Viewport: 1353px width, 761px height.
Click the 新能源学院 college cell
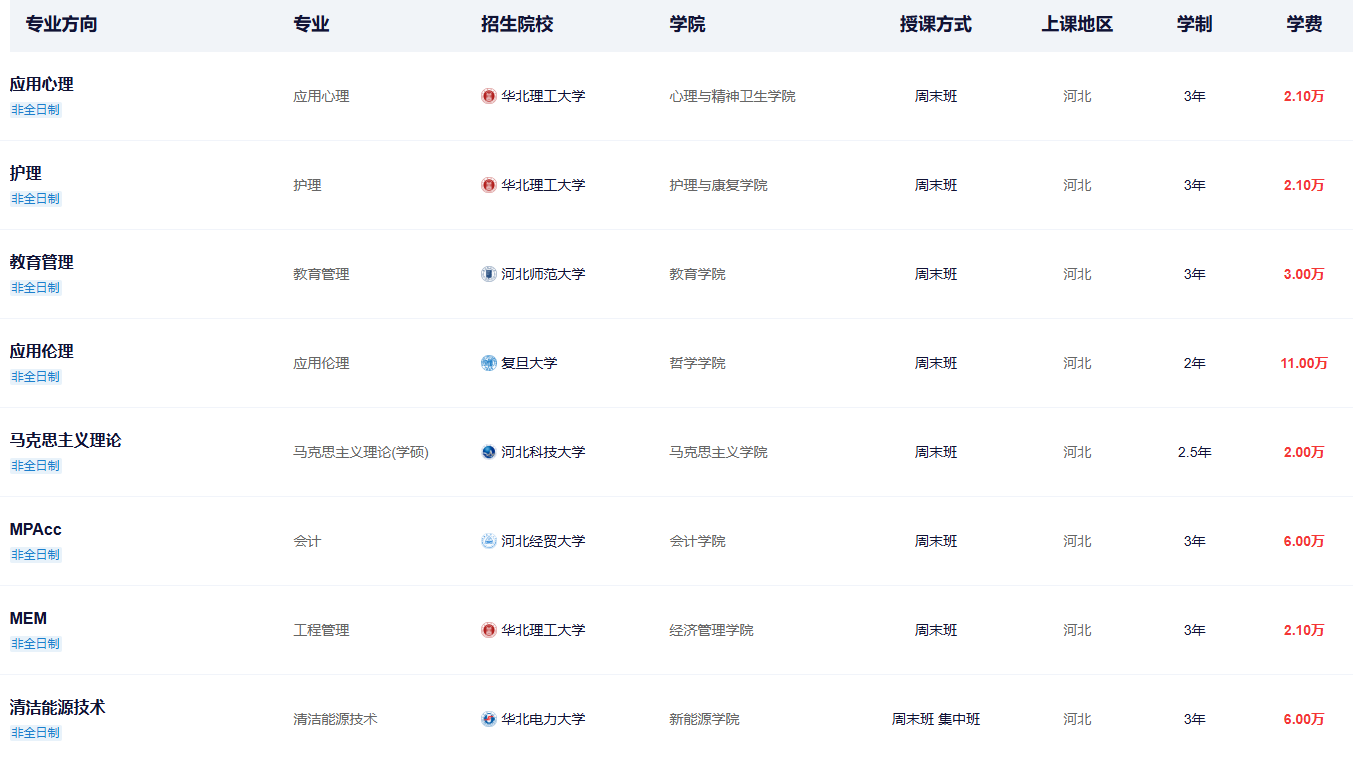pyautogui.click(x=704, y=719)
